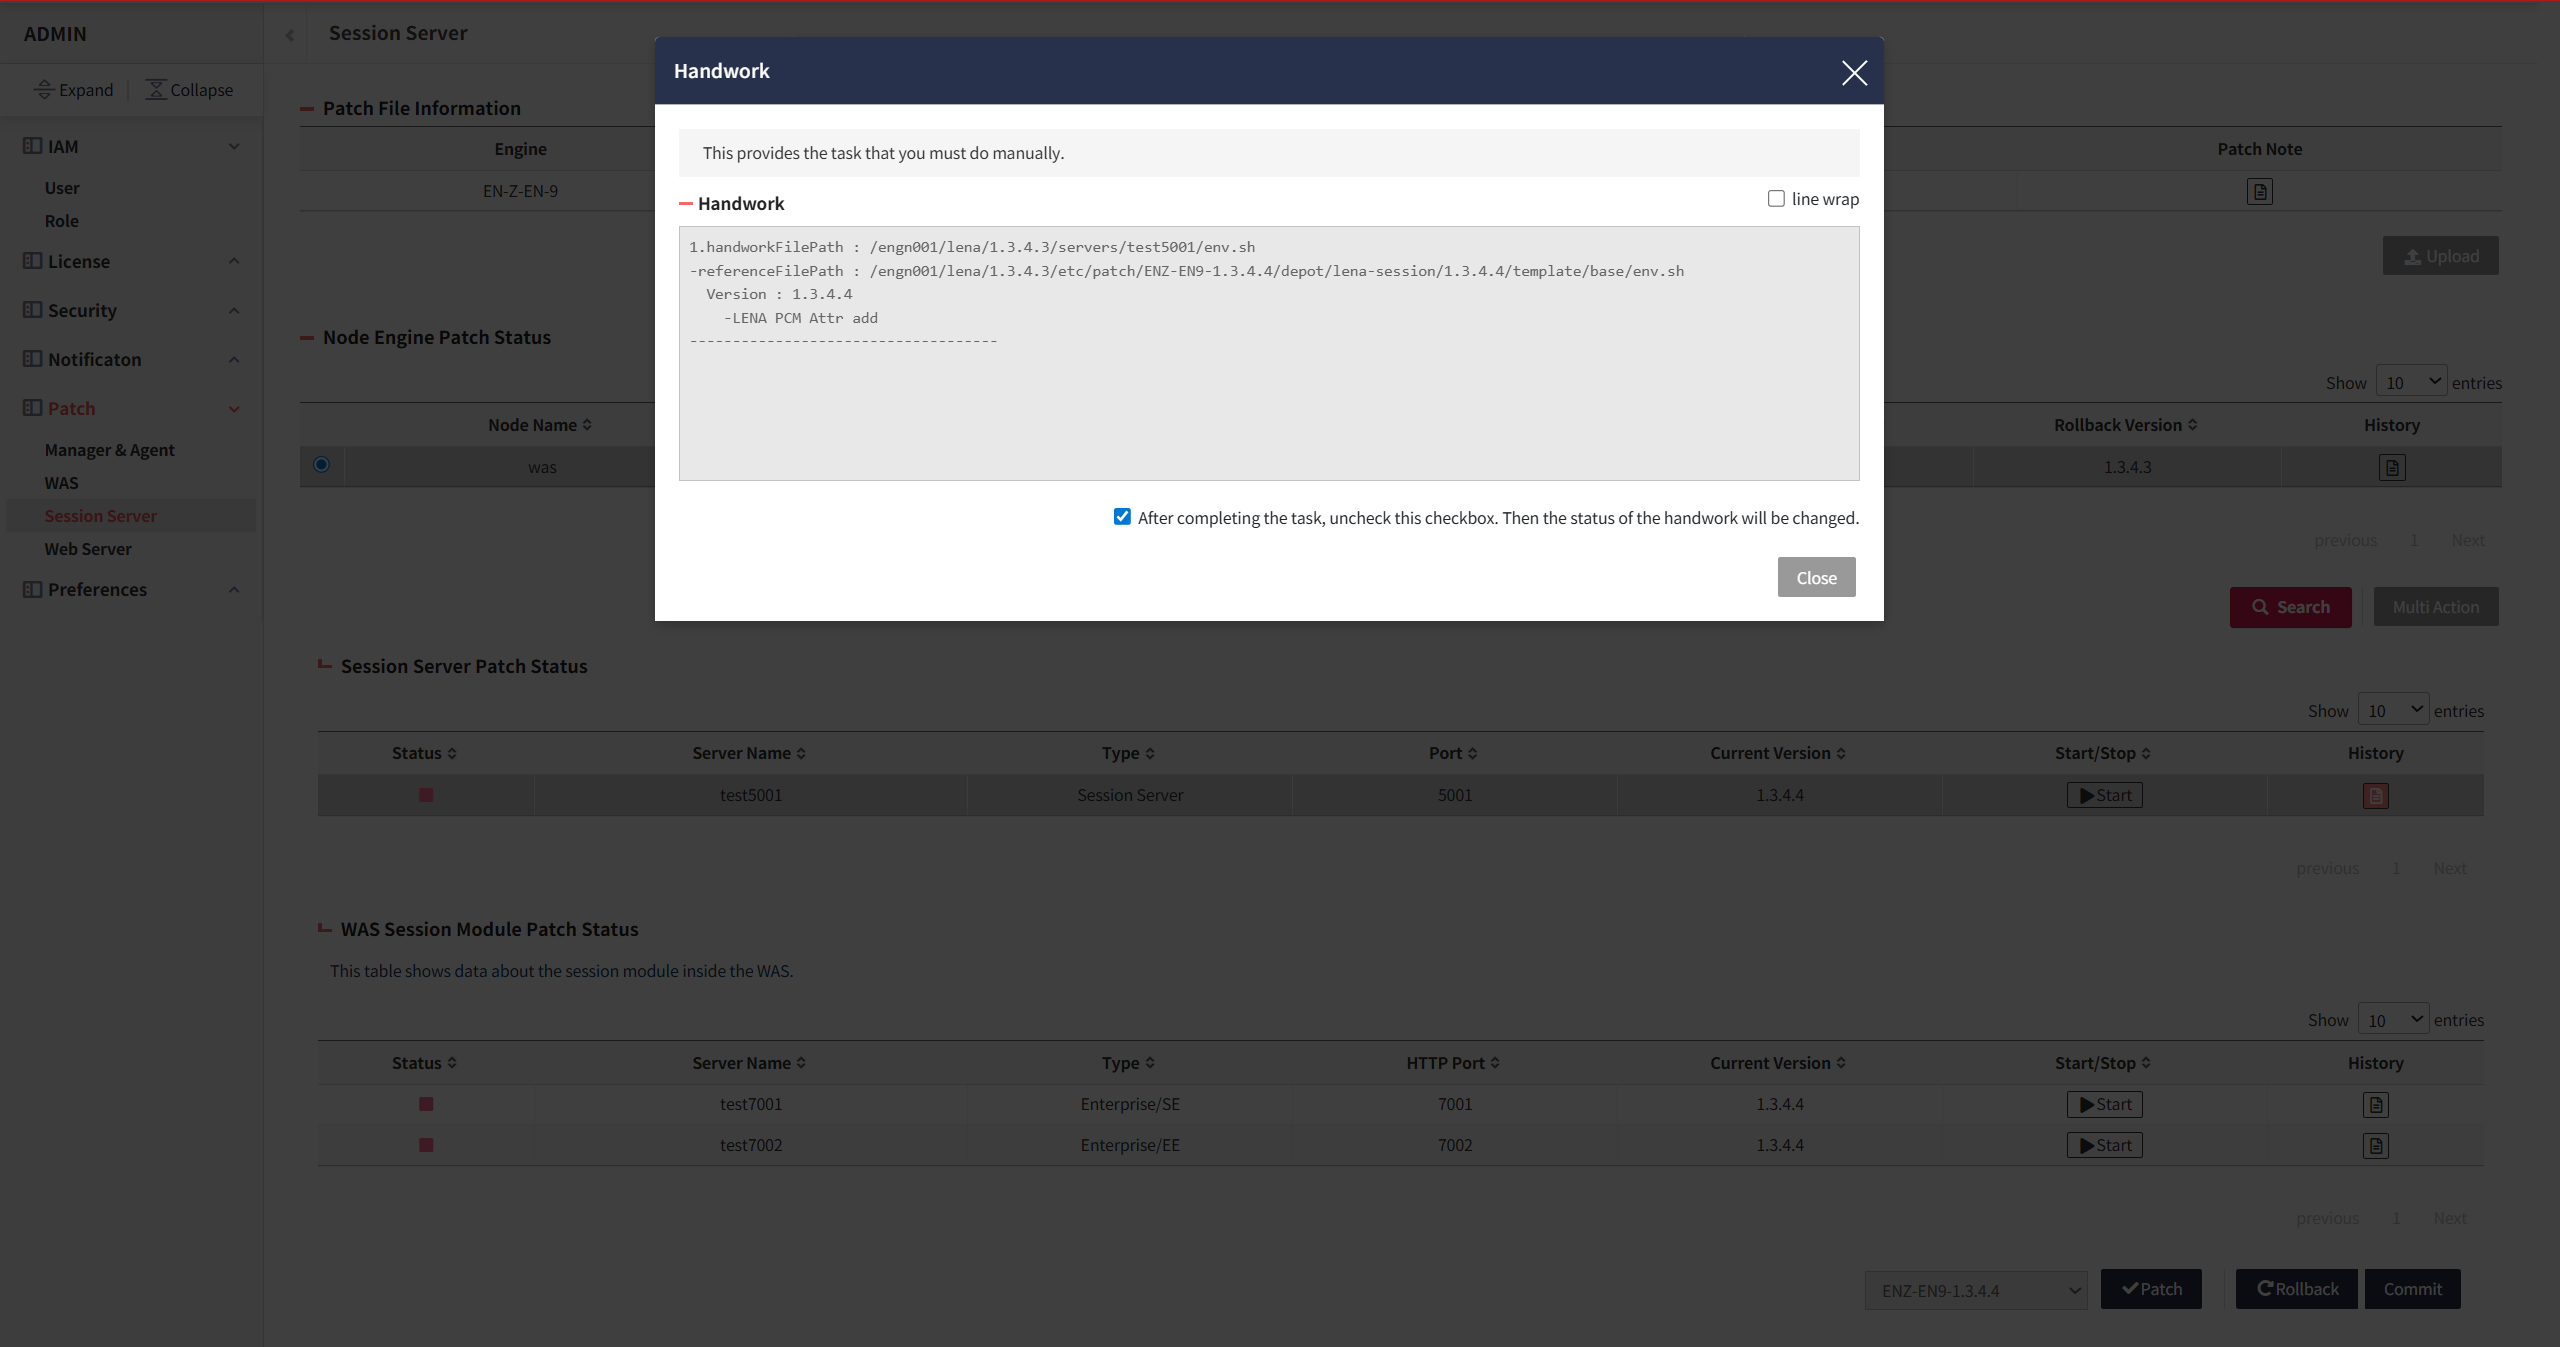
Task: Uncheck the task completion checkbox
Action: (1122, 517)
